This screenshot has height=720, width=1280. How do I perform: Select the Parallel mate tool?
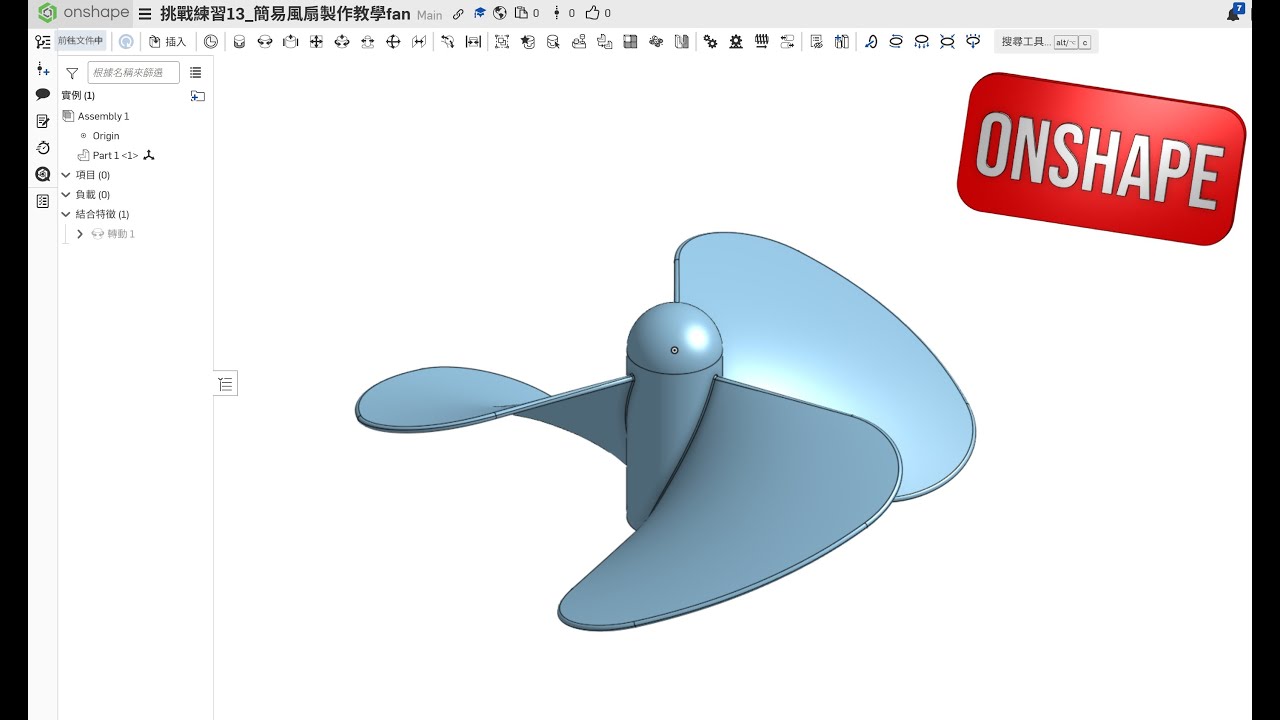(x=419, y=42)
